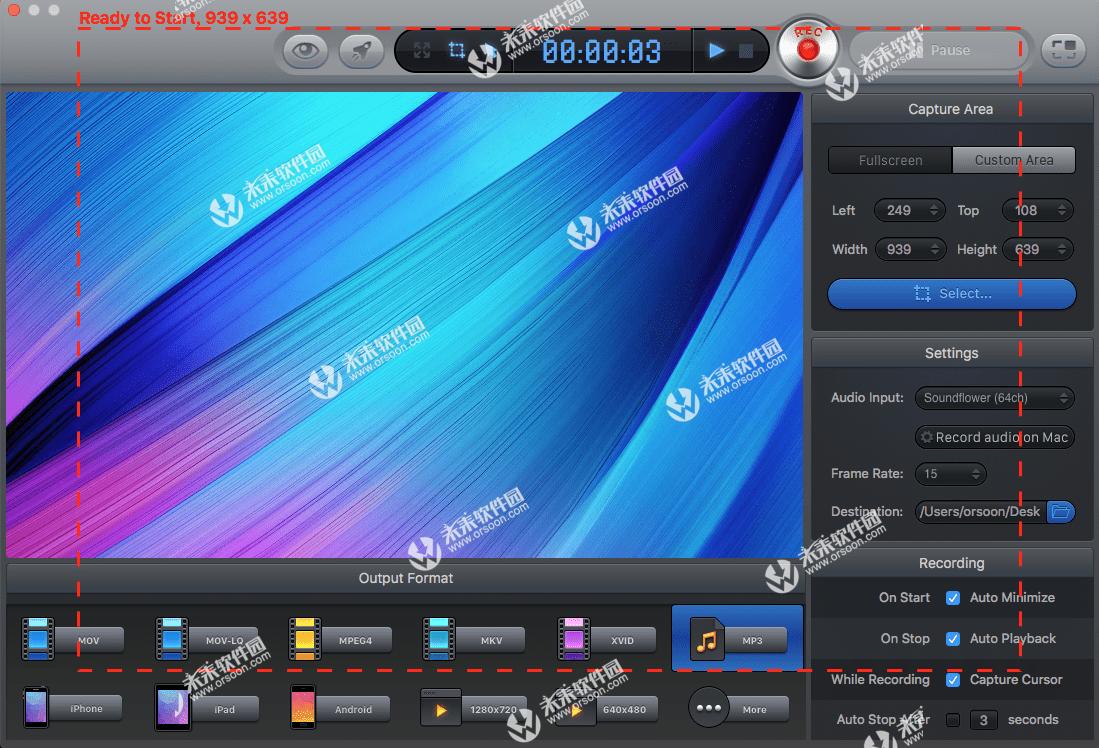Click the eye preview icon in toolbar
This screenshot has height=748, width=1099.
(305, 50)
